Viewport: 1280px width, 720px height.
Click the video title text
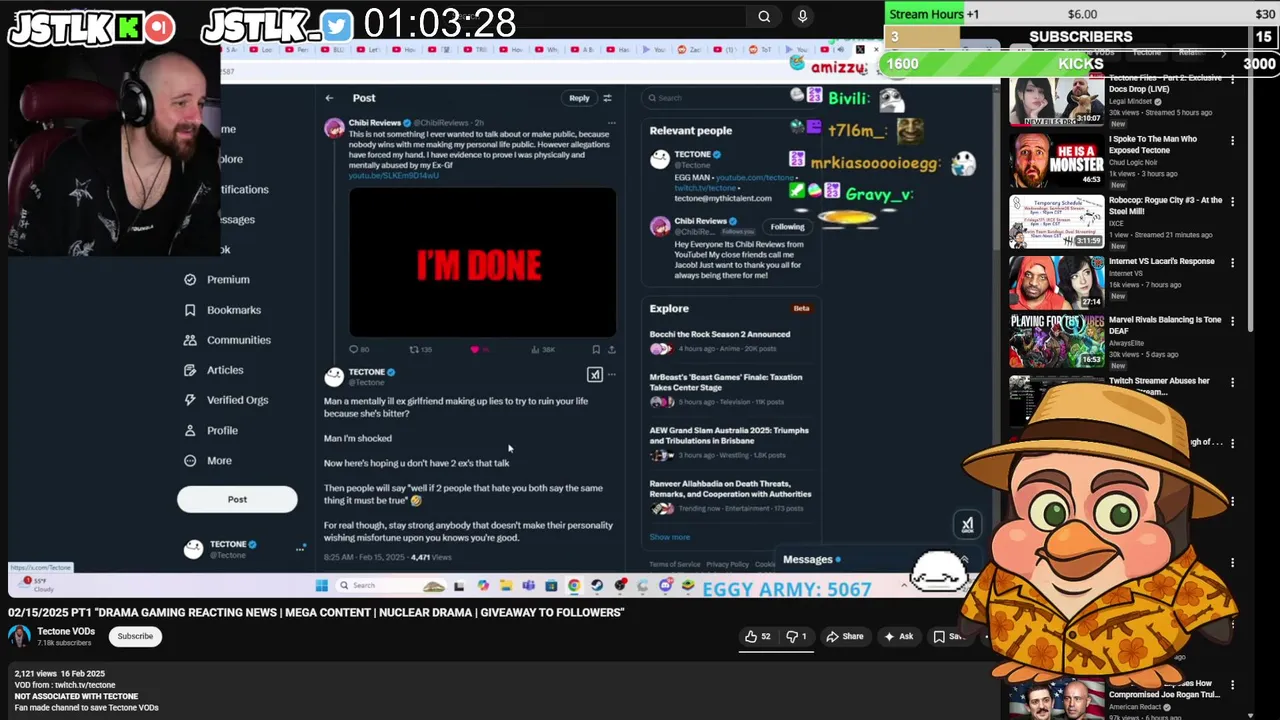tap(316, 612)
